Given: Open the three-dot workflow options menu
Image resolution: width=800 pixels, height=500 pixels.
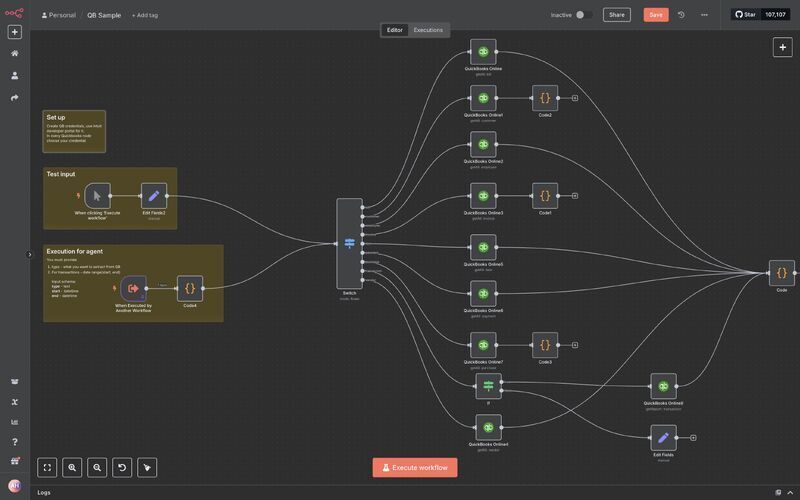Looking at the screenshot, I should tap(704, 15).
